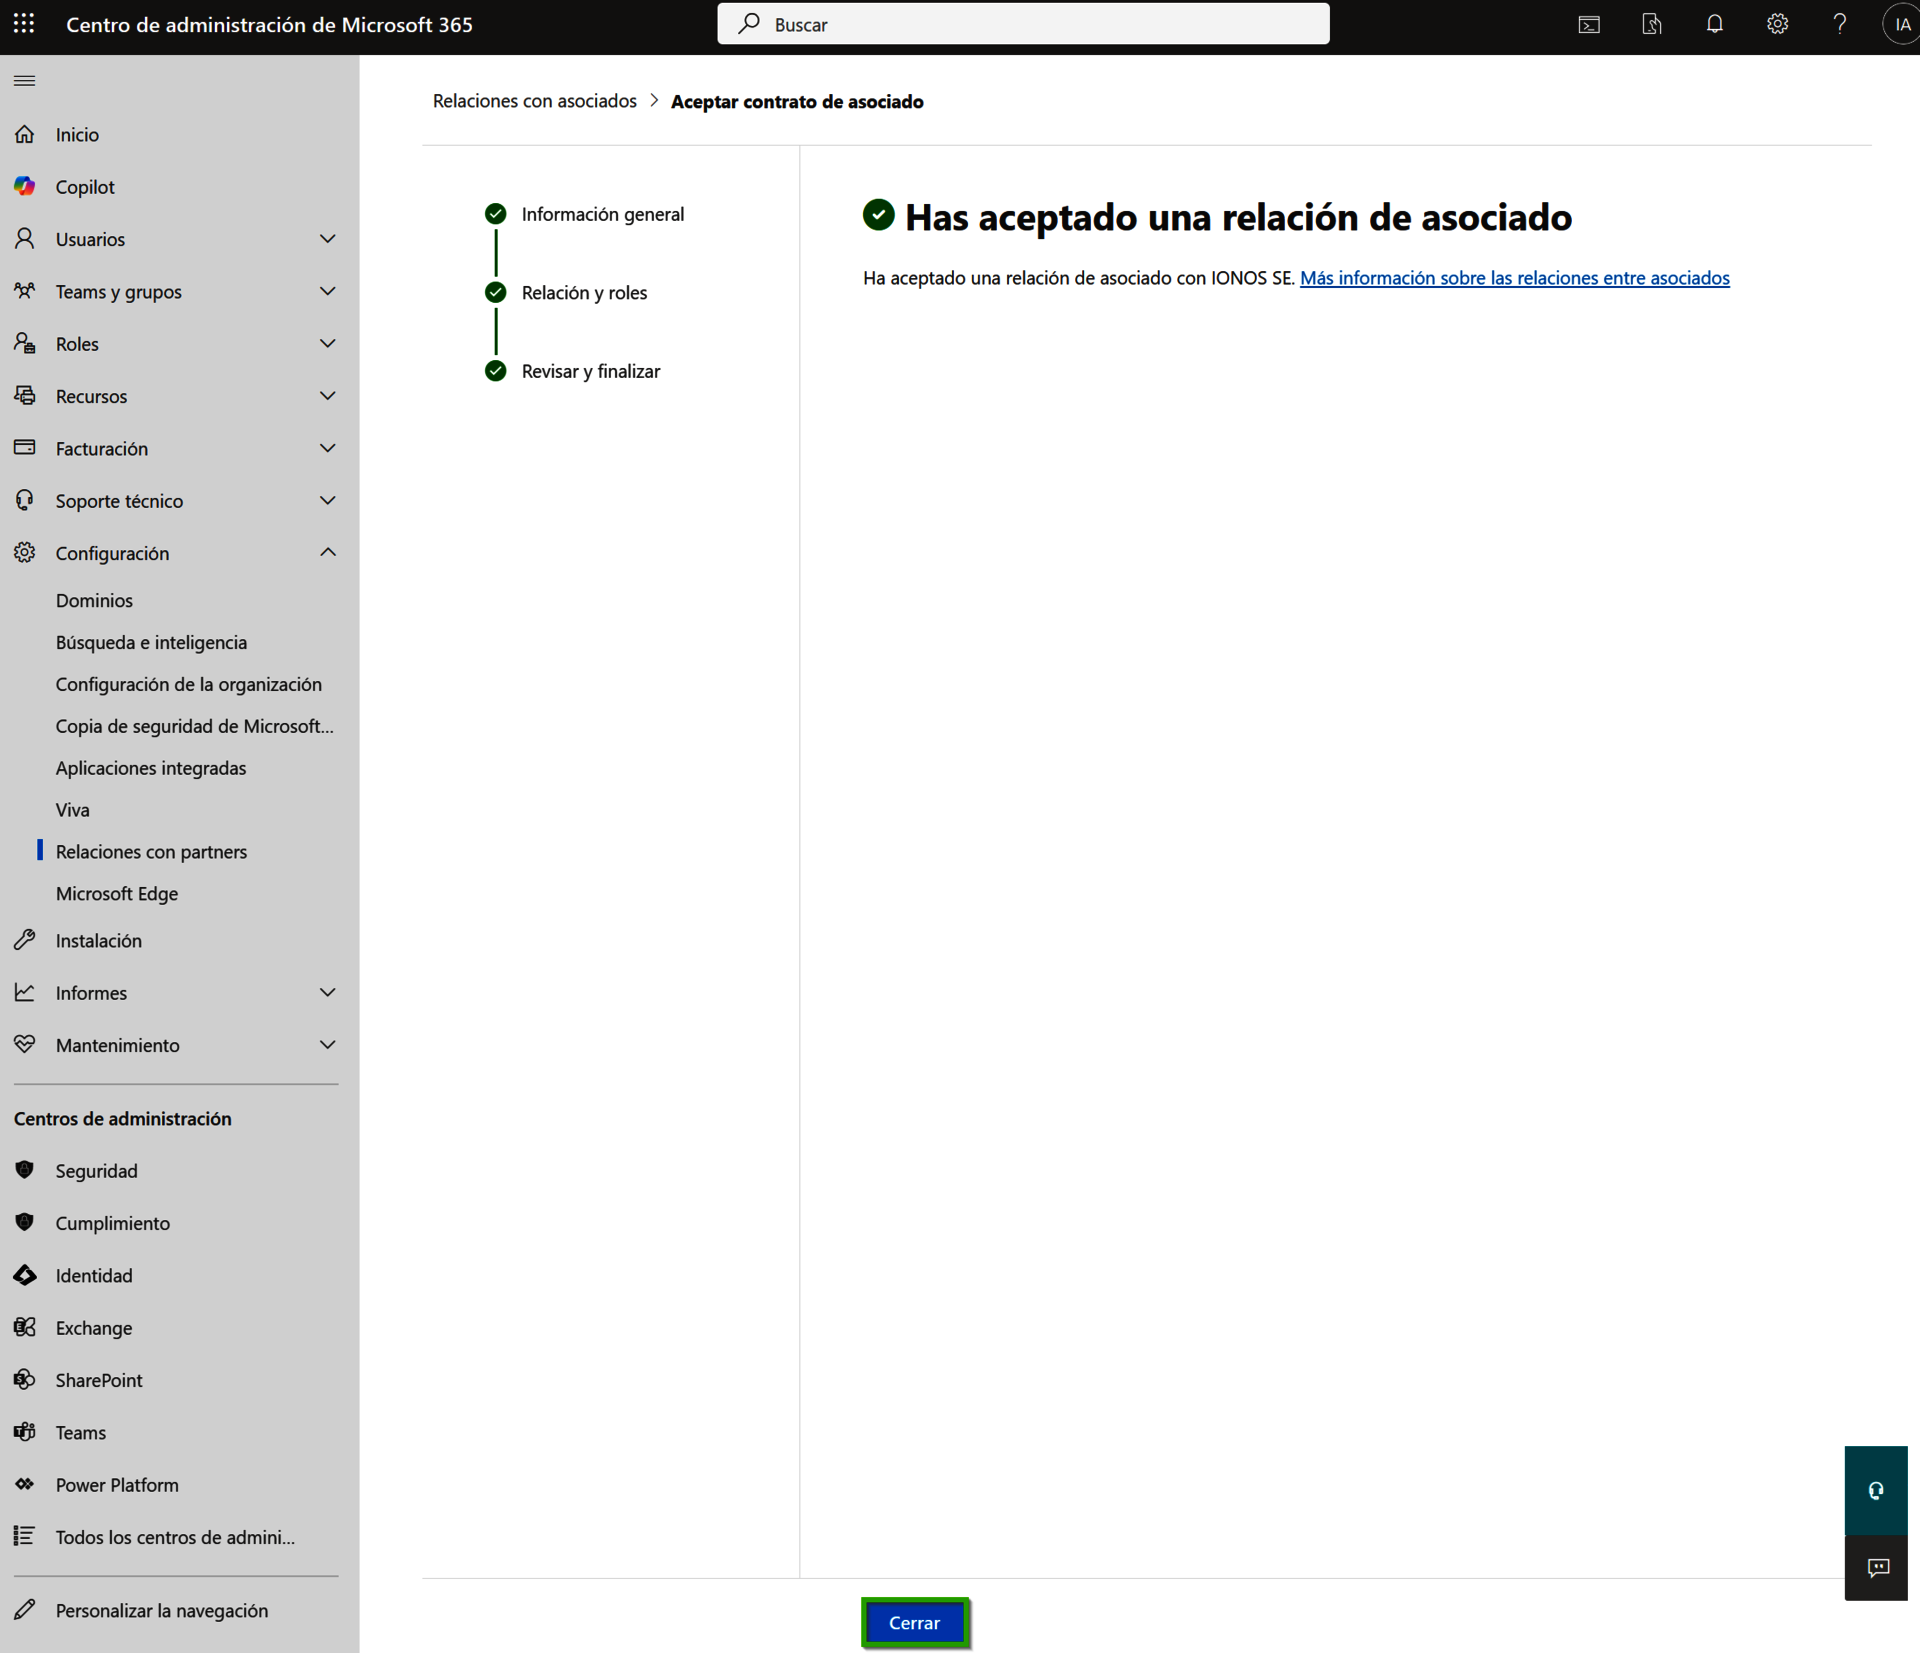Viewport: 1920px width, 1653px height.
Task: Open the Cloud Shell terminal icon
Action: click(x=1588, y=24)
